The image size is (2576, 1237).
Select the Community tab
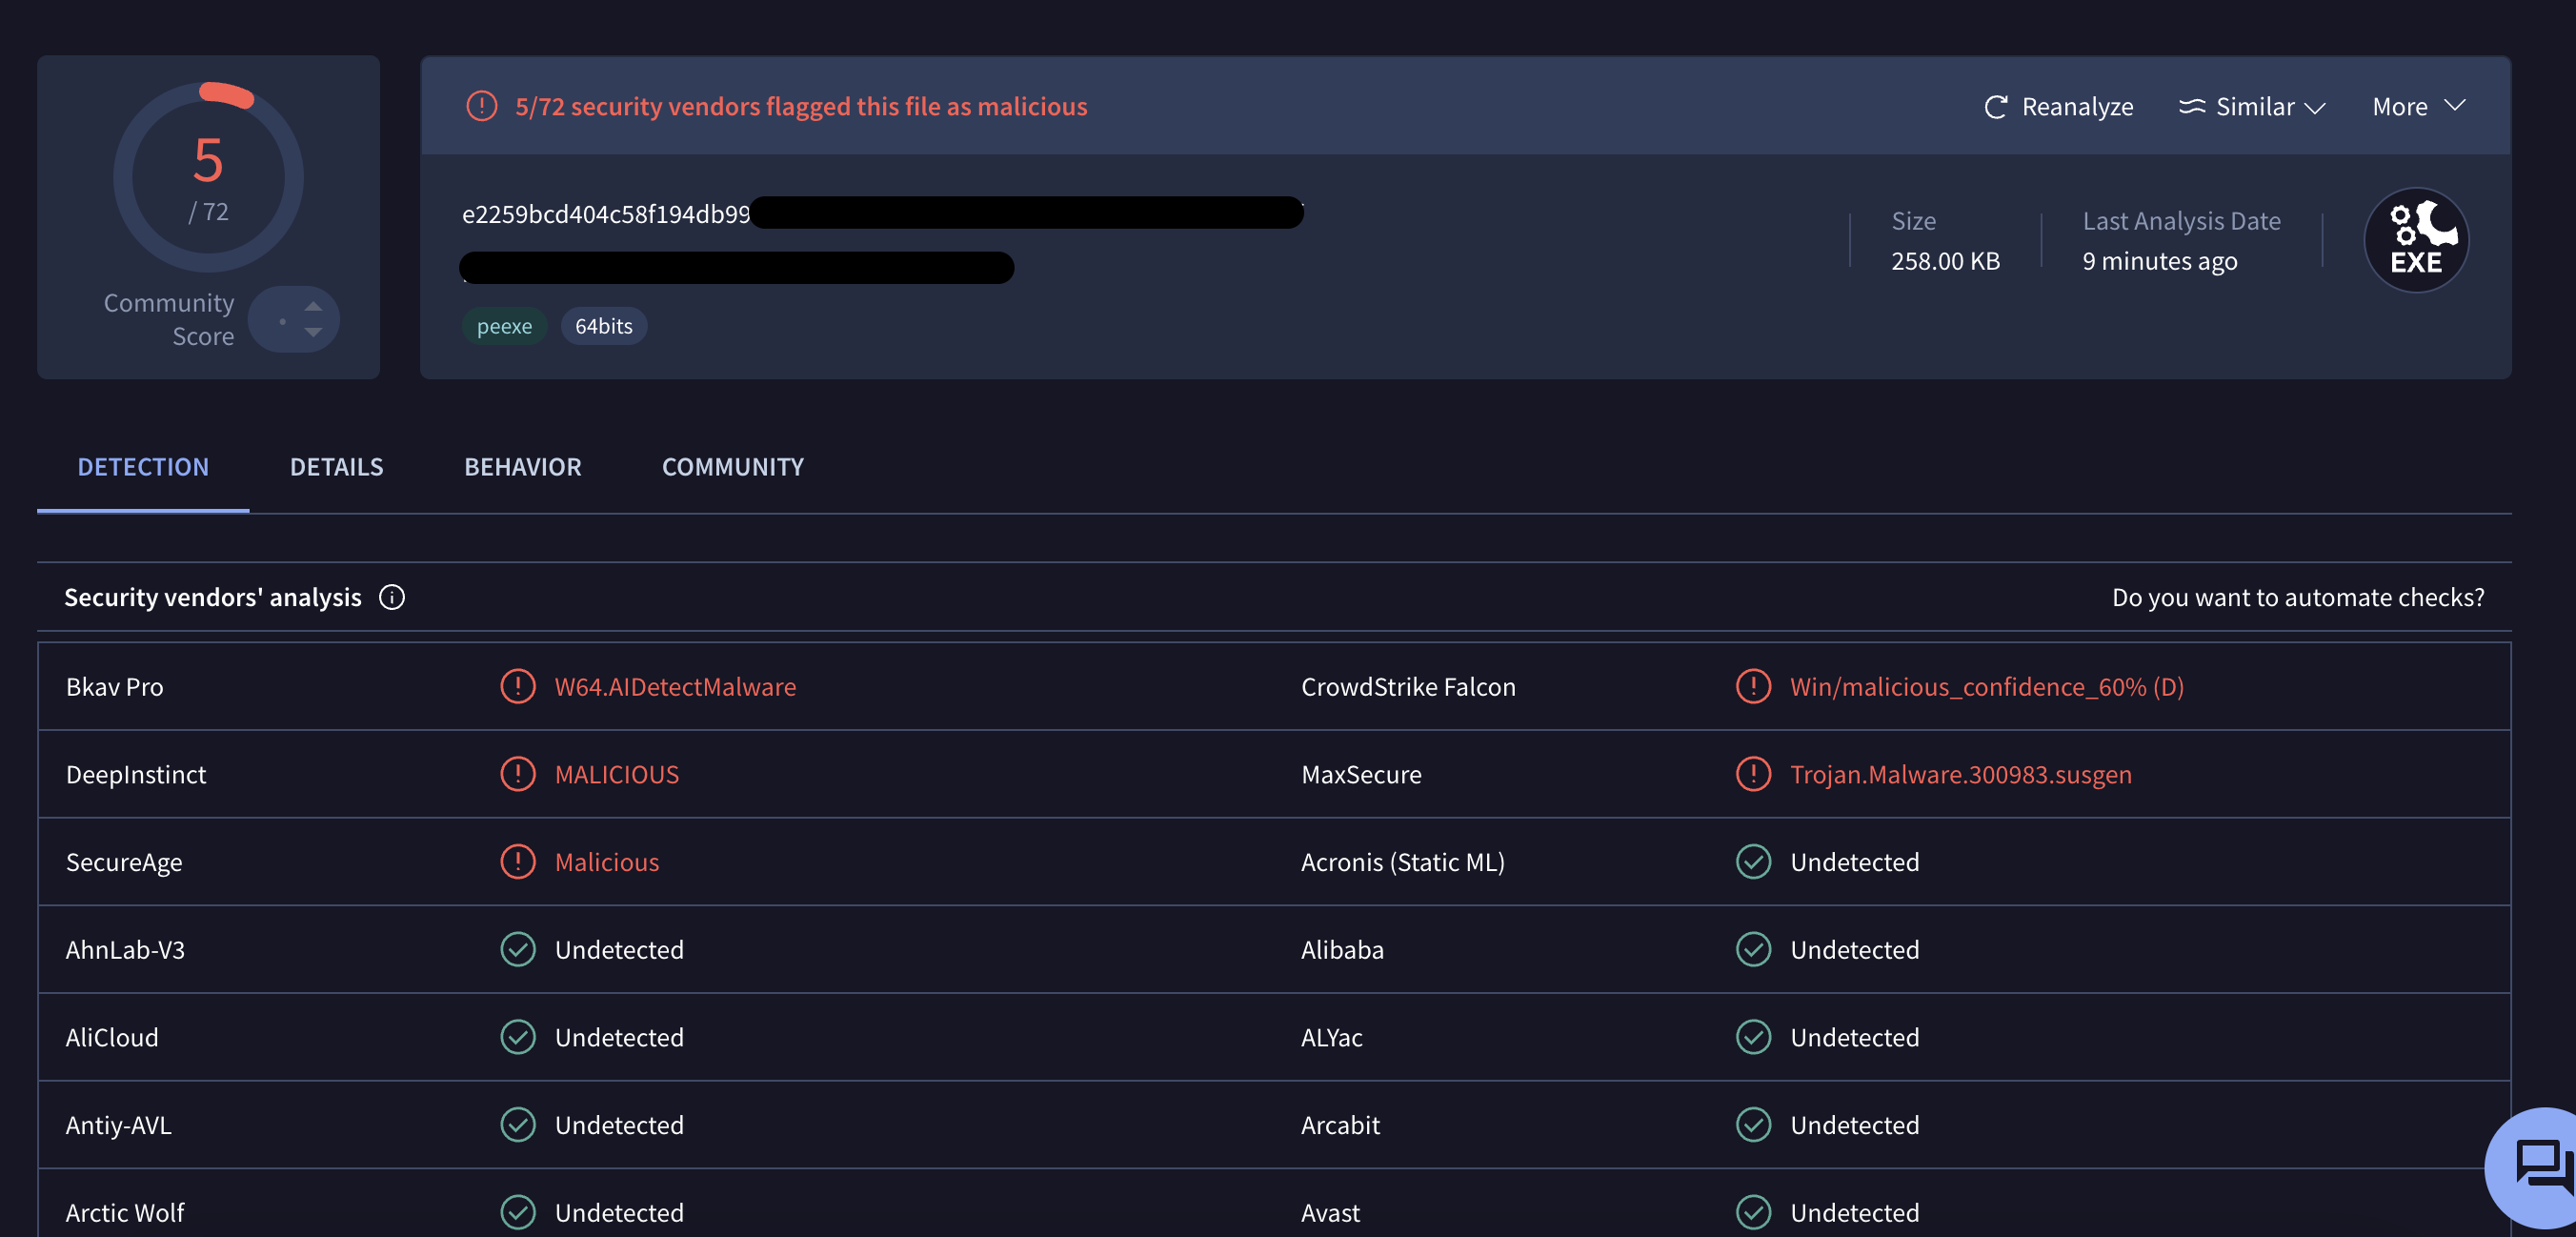click(x=732, y=467)
